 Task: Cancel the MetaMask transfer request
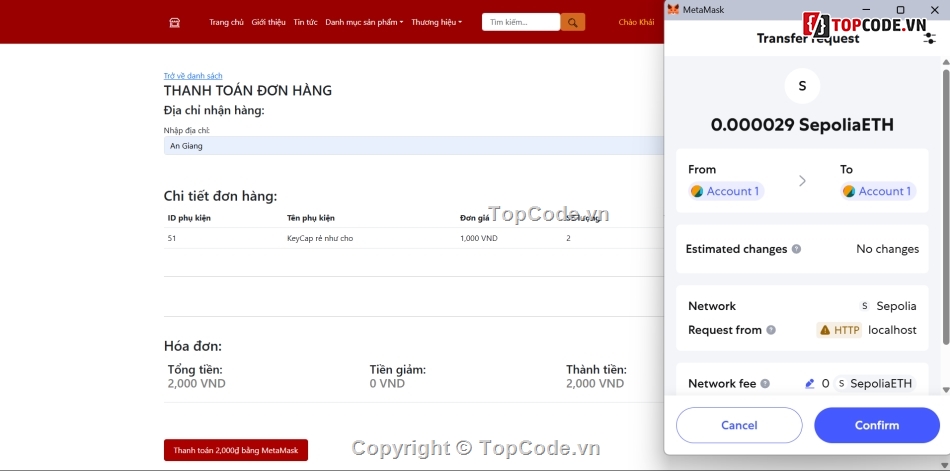(739, 425)
